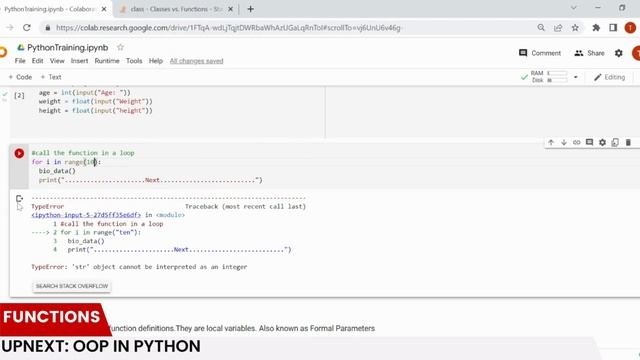Copy link to cell icon
The image size is (640, 360).
[576, 142]
